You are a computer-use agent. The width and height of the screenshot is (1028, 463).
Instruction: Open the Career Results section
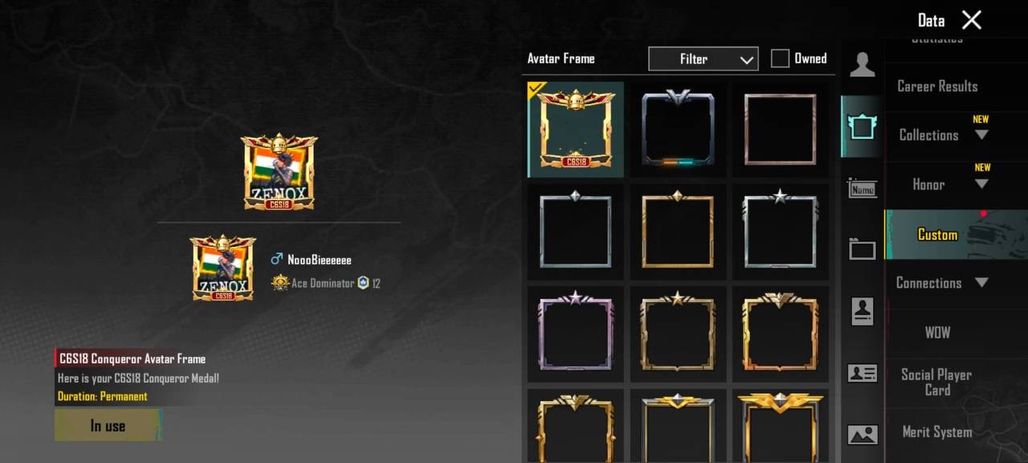(x=937, y=87)
